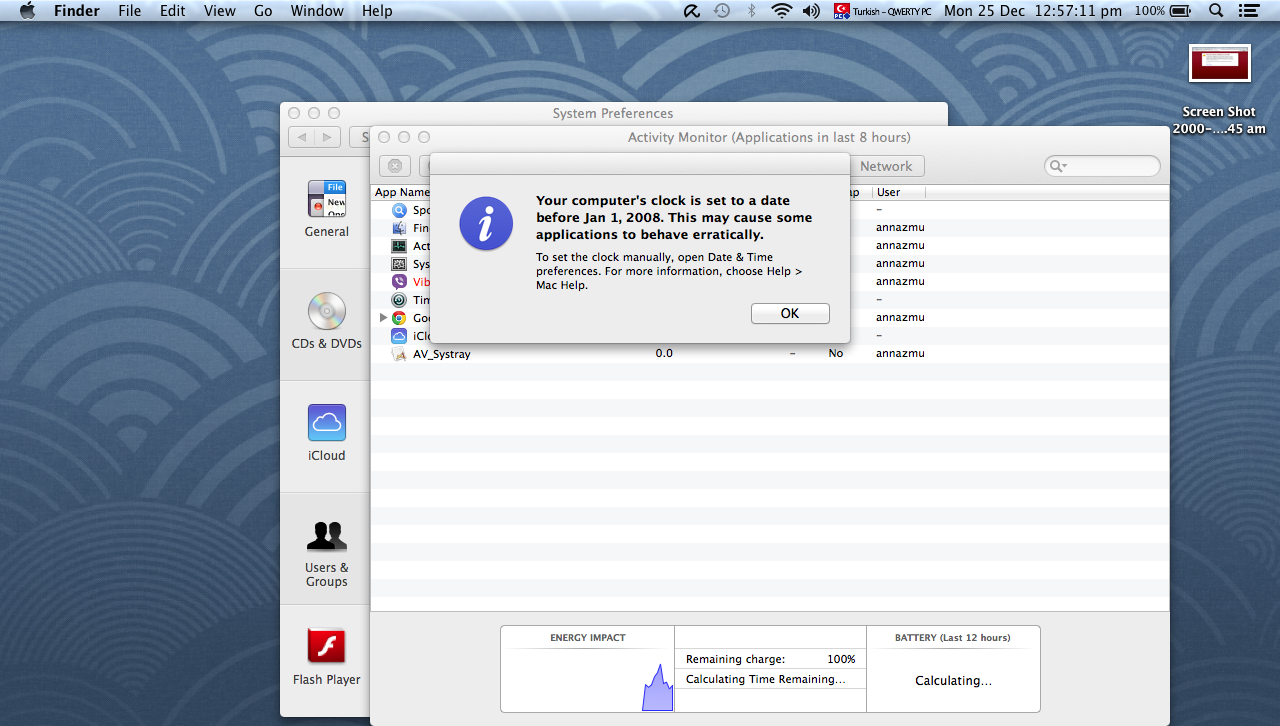Screen dimensions: 1280x726
Task: Click the Bluetooth status icon
Action: click(751, 11)
